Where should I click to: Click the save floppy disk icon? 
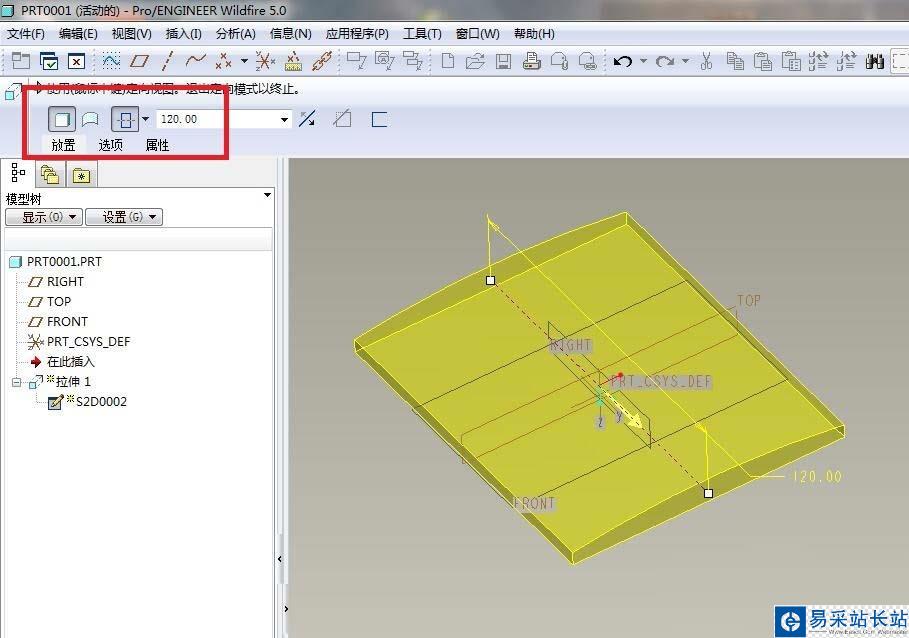pos(503,60)
